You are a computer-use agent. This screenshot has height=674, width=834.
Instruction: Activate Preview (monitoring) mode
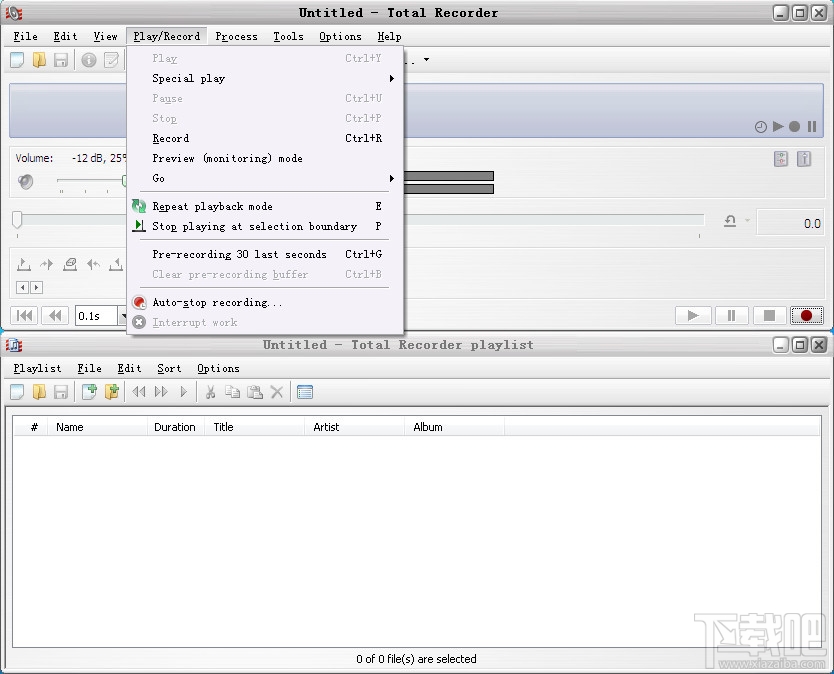click(x=213, y=158)
